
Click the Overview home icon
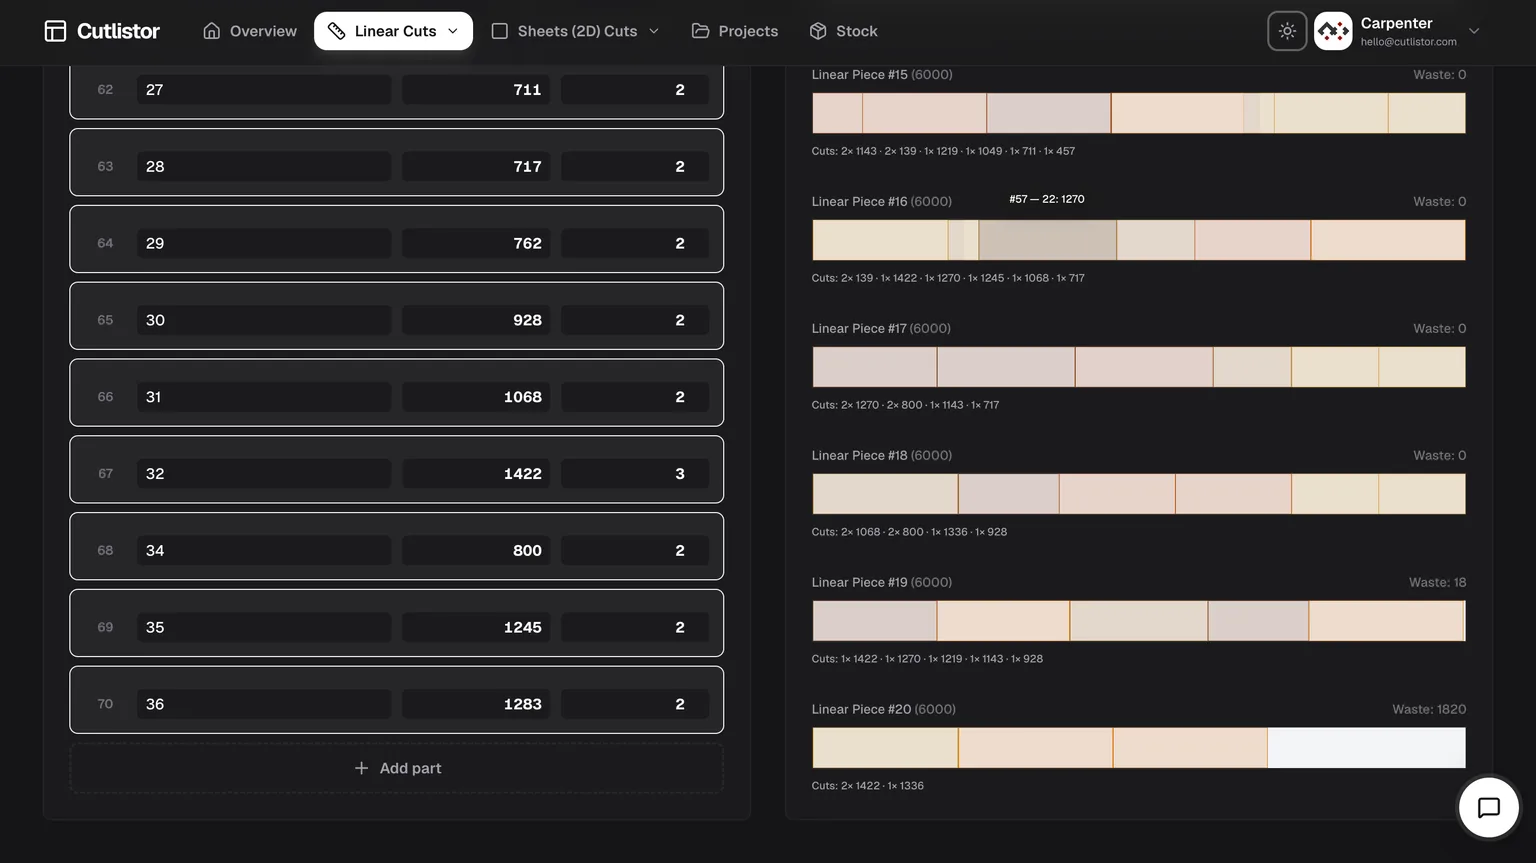(211, 31)
